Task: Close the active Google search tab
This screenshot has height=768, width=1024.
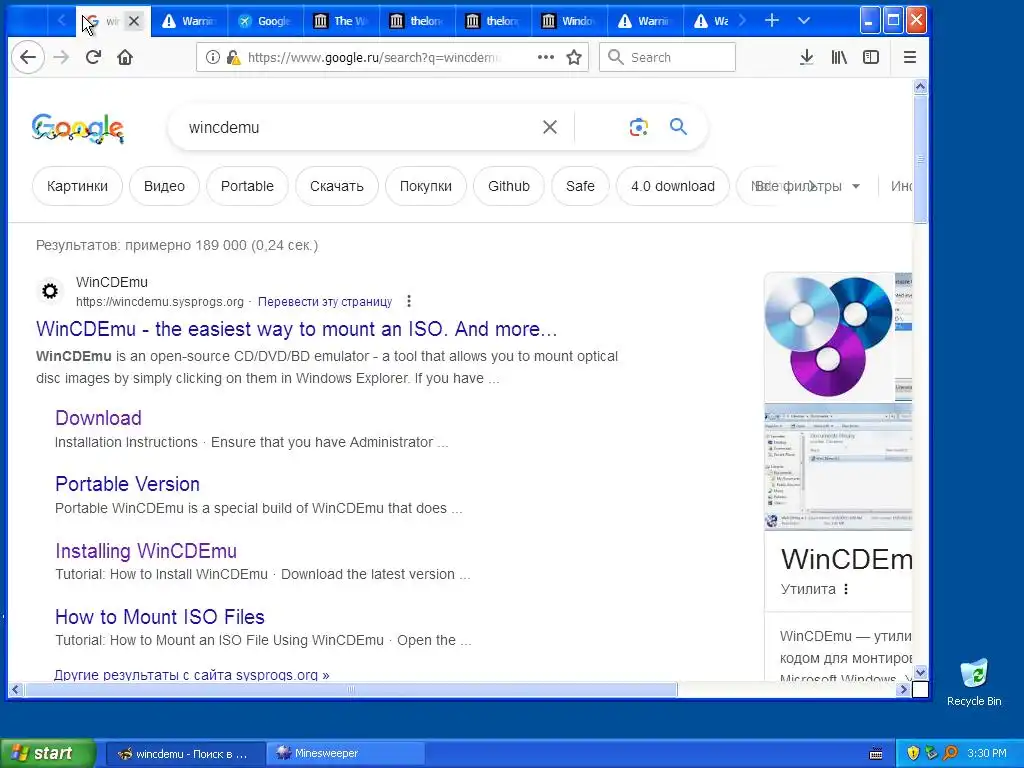Action: click(134, 21)
